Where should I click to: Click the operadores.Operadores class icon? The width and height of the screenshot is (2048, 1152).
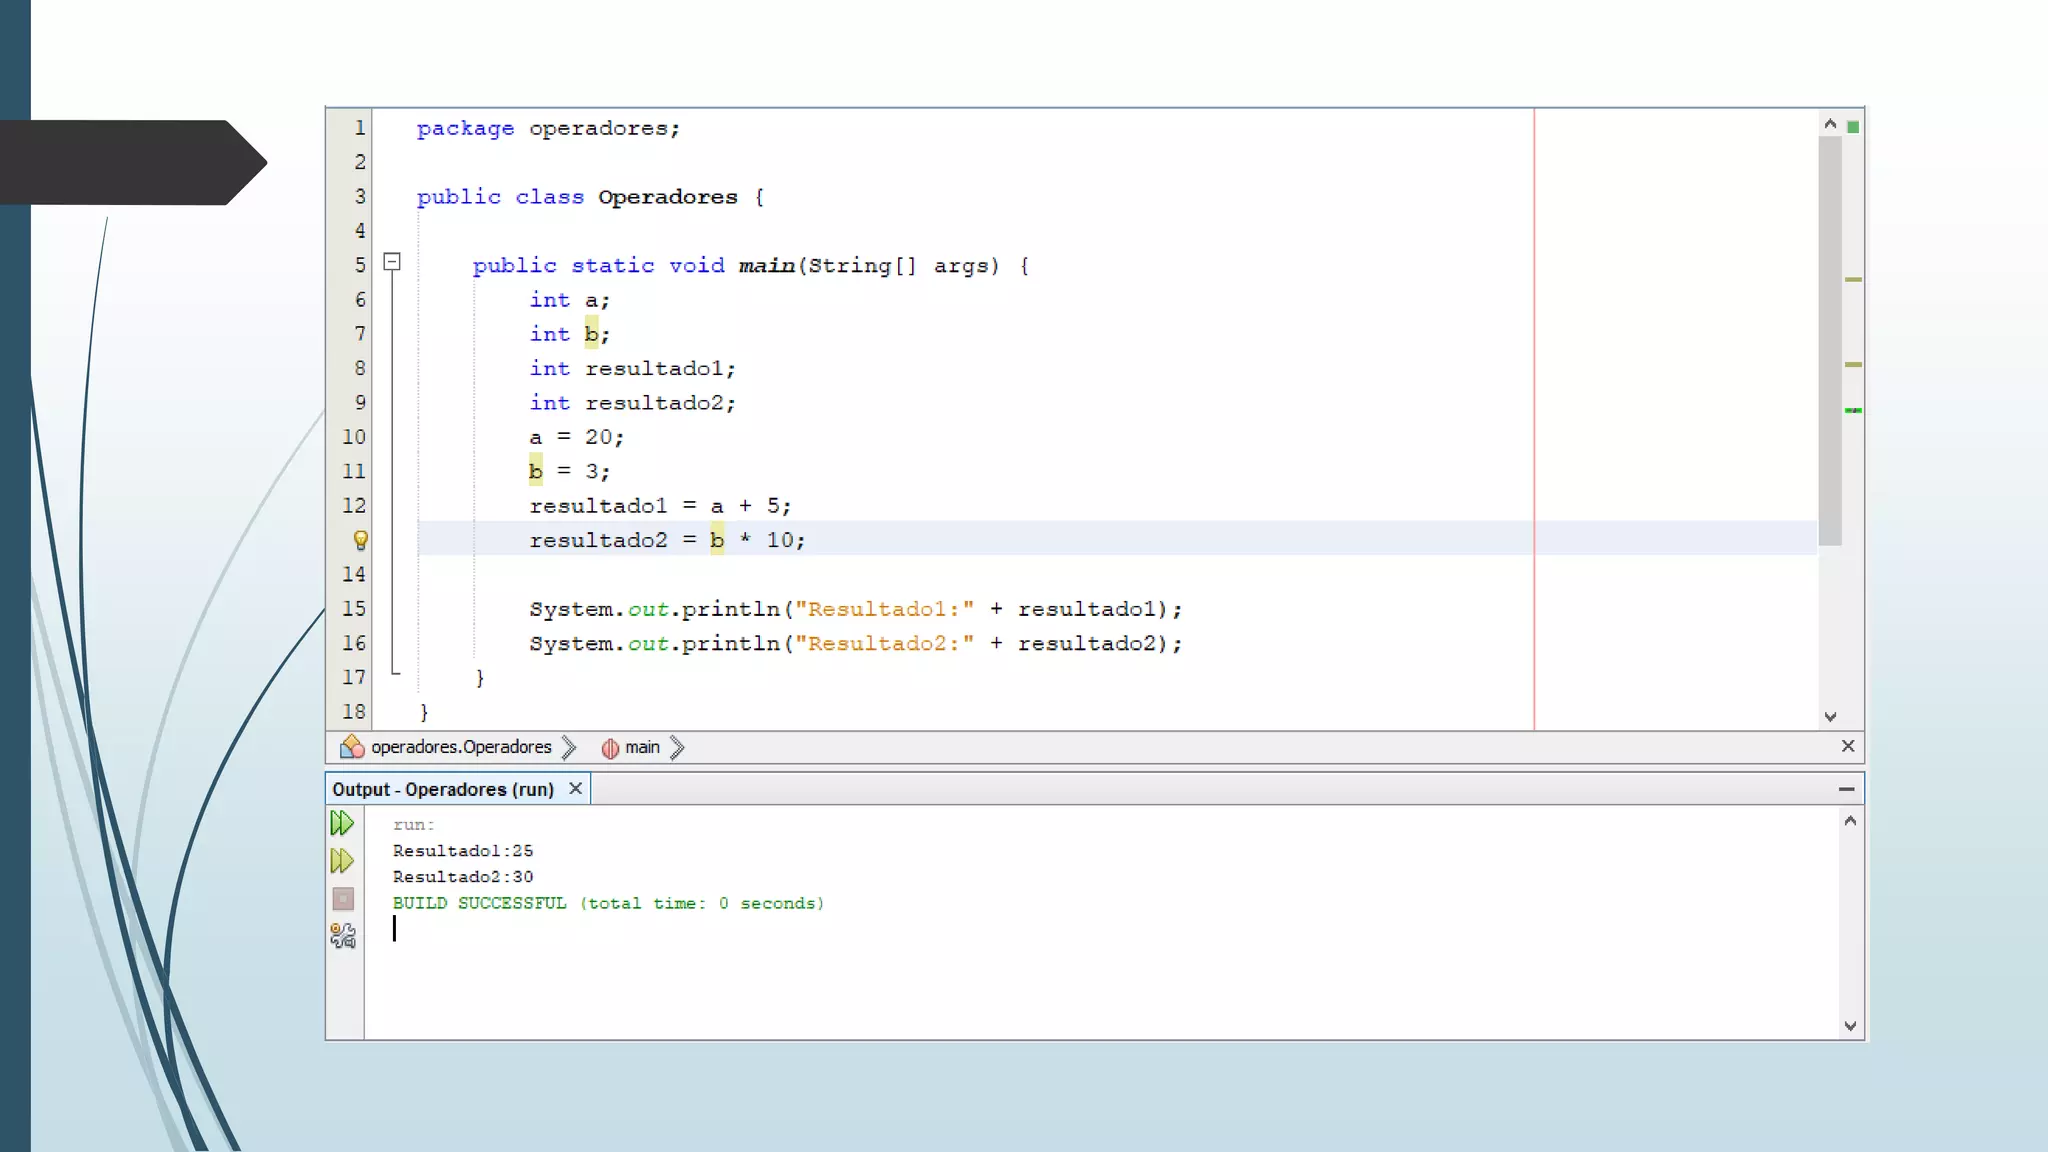(x=352, y=747)
